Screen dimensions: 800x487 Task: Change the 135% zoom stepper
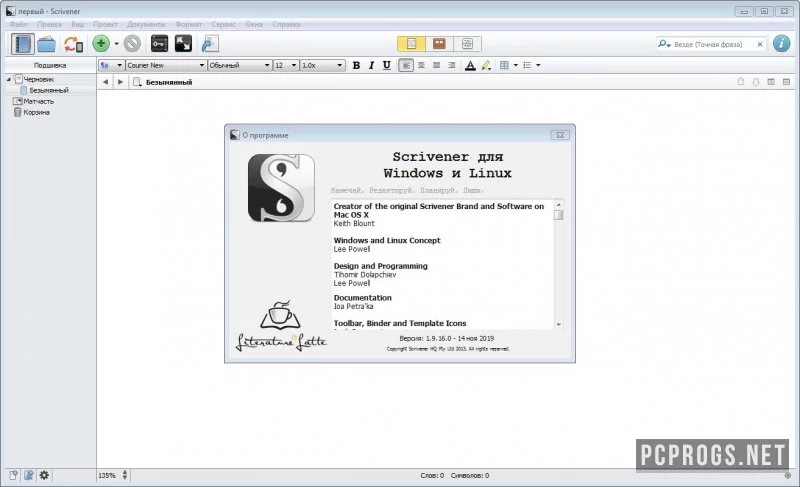[x=125, y=475]
